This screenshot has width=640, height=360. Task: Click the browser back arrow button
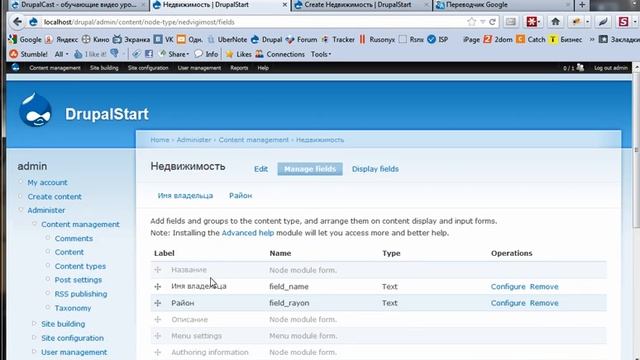[17, 22]
